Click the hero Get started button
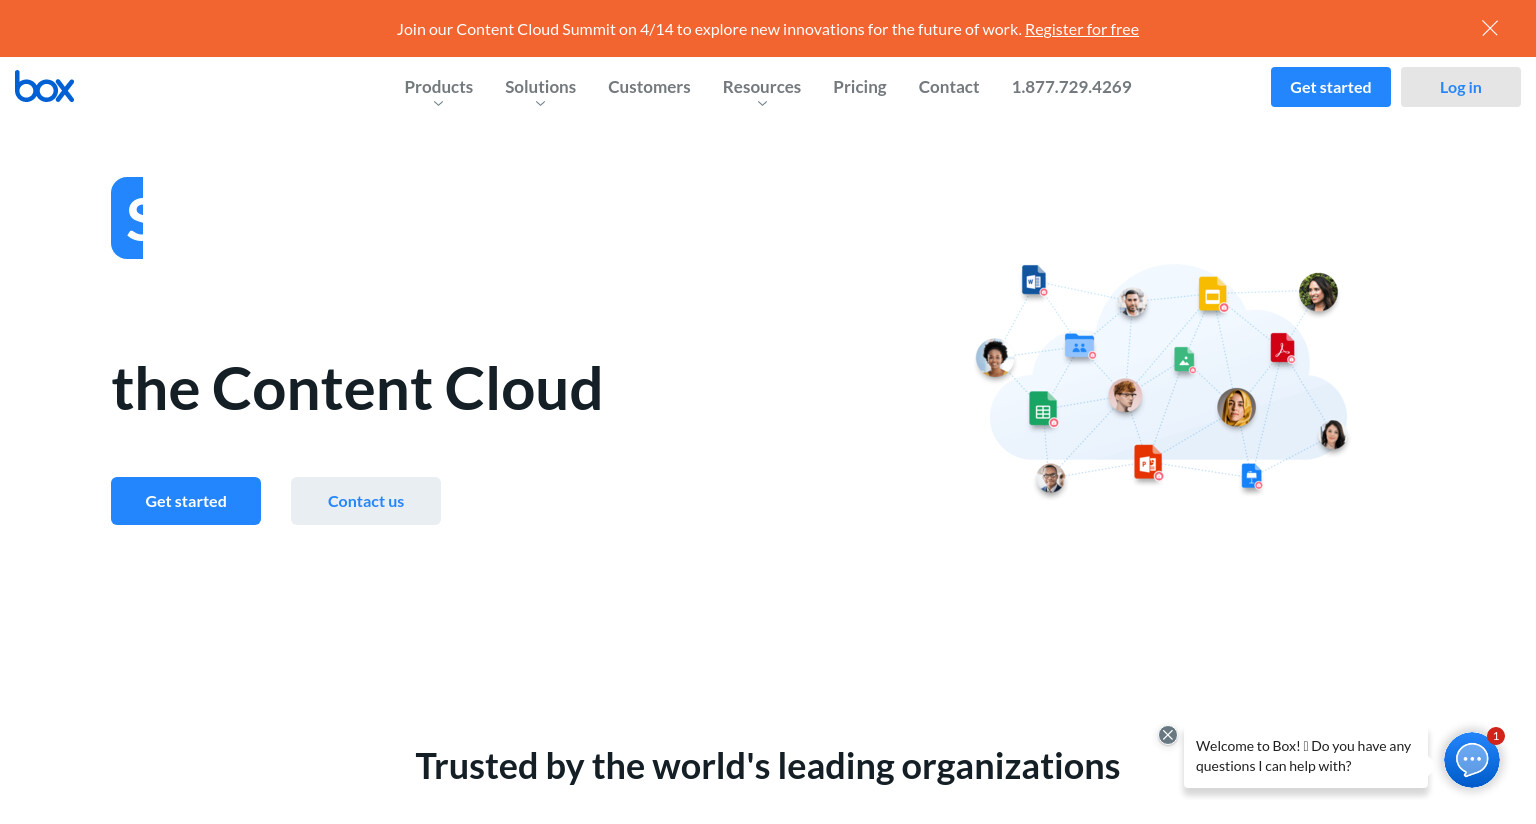Viewport: 1536px width, 824px height. 186,501
